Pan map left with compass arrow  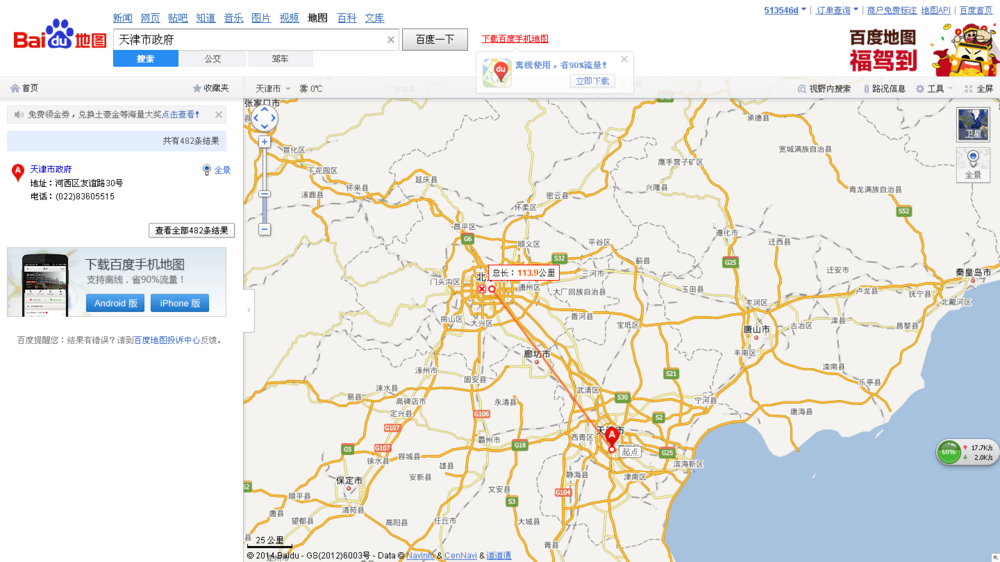[x=256, y=118]
